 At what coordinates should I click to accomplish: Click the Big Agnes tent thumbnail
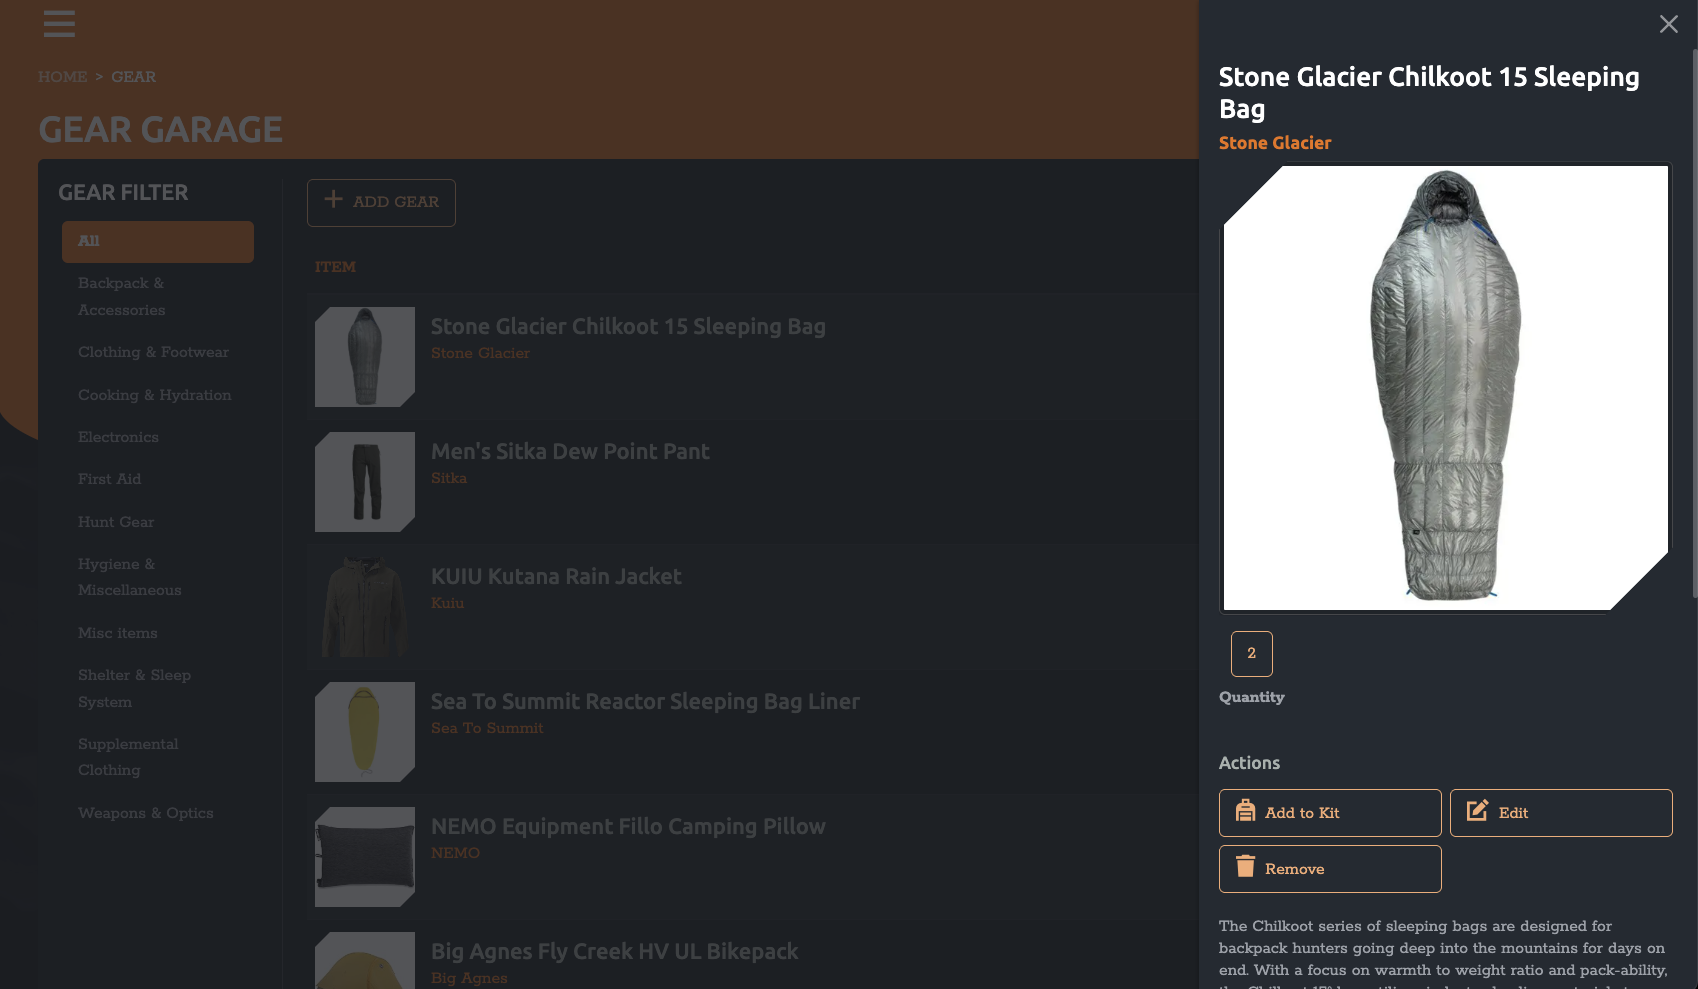coord(365,960)
